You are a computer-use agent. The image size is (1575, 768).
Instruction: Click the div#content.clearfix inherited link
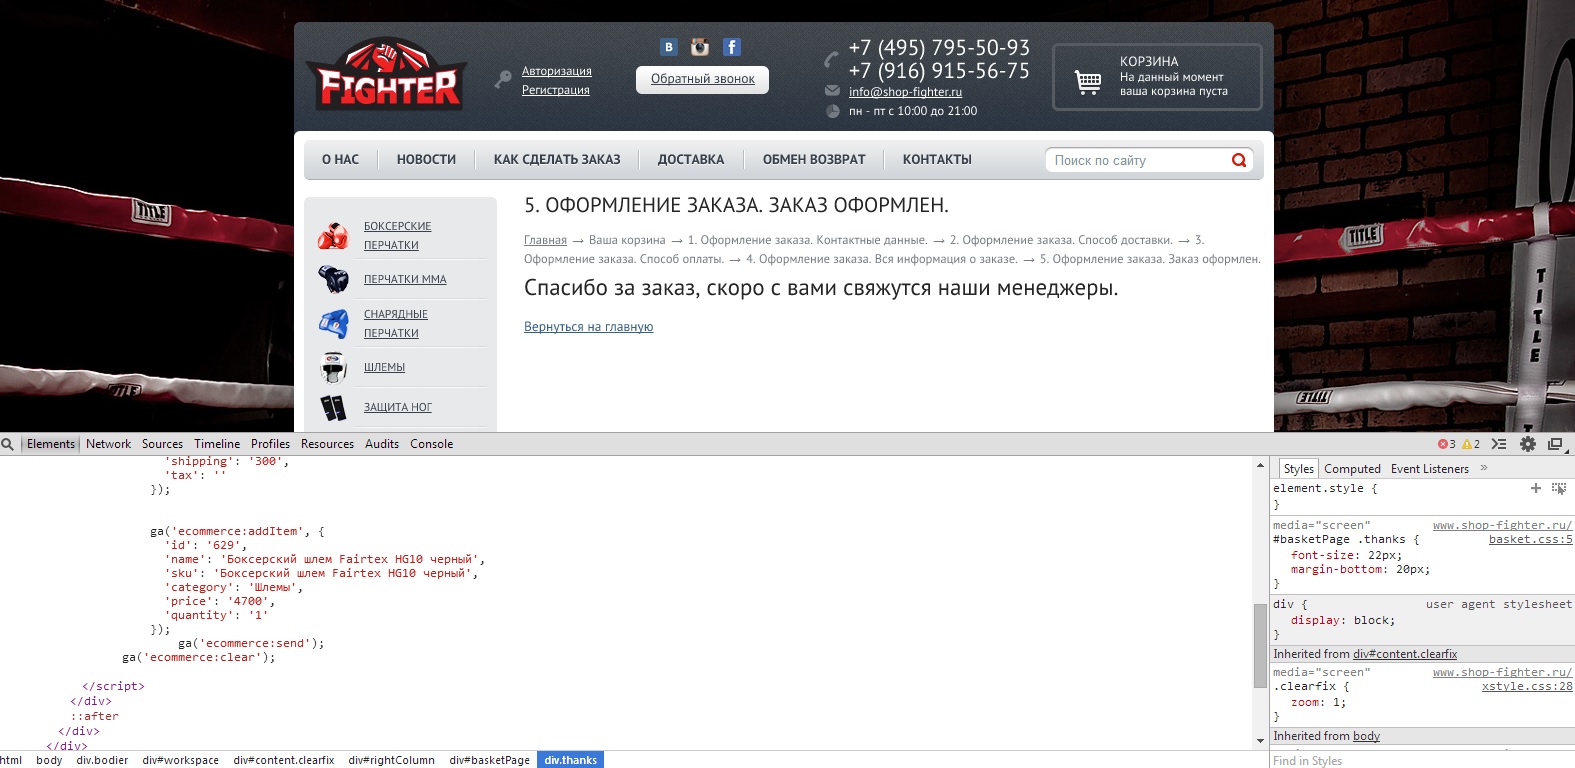(x=1405, y=654)
